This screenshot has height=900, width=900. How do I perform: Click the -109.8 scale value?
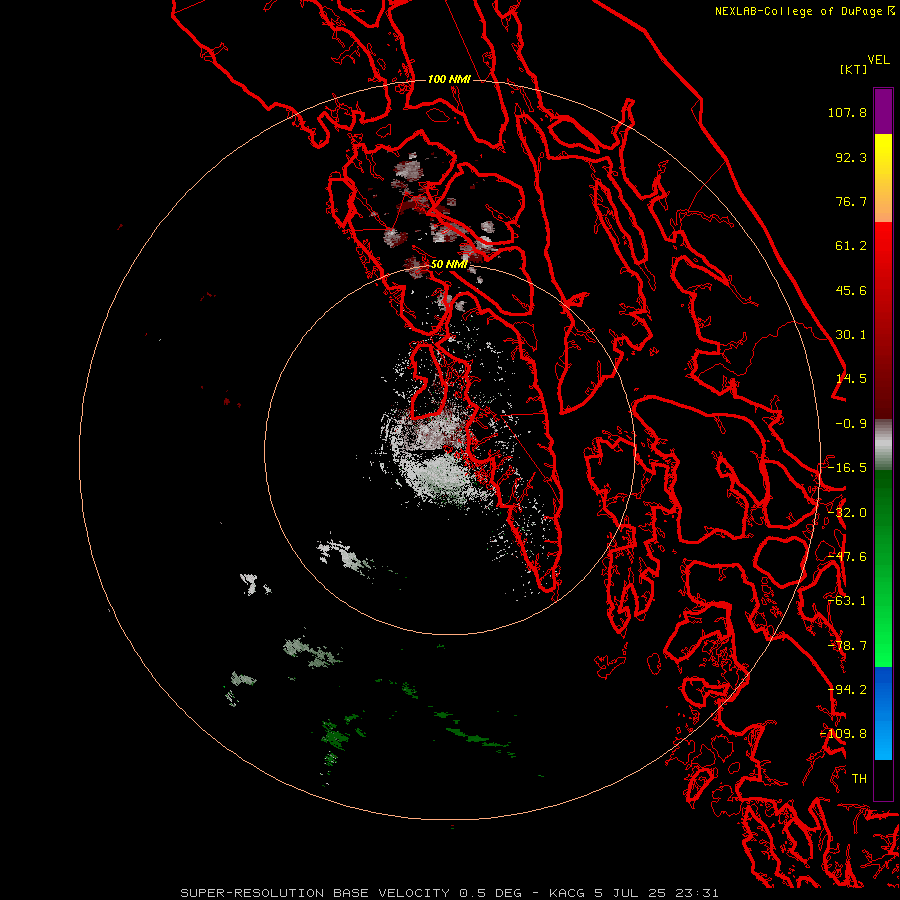(x=844, y=734)
